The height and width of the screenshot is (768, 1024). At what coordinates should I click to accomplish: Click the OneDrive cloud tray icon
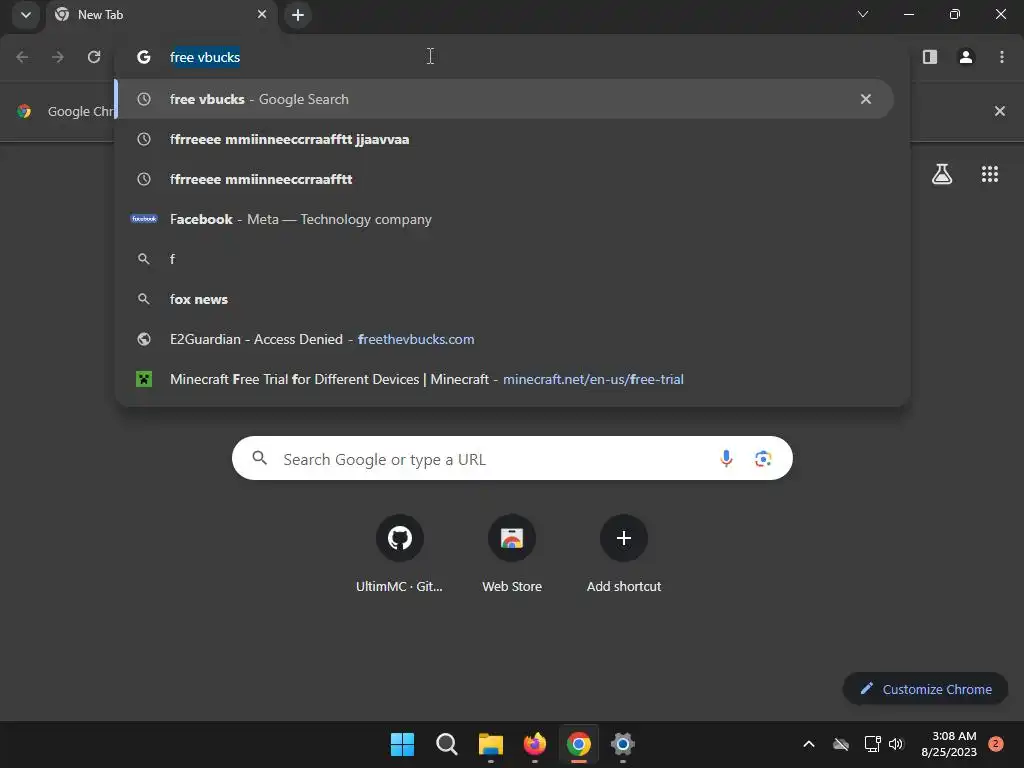tap(841, 744)
